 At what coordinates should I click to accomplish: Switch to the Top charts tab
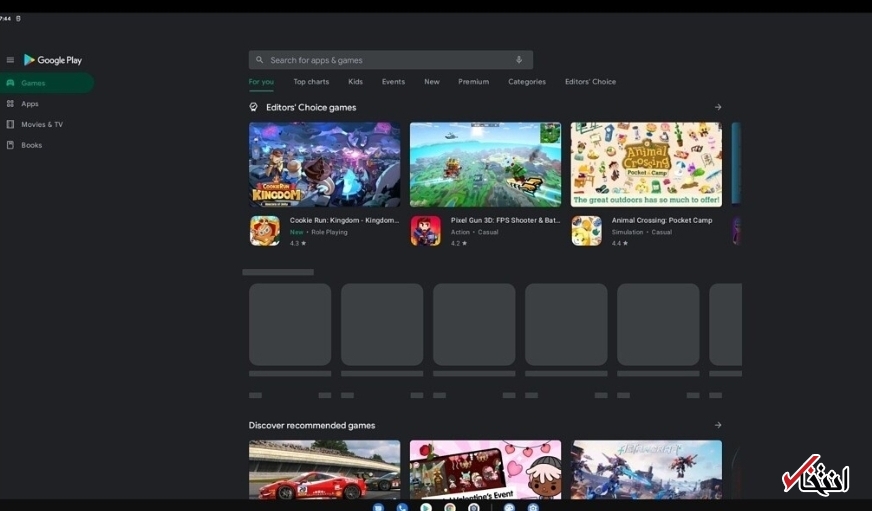point(311,82)
